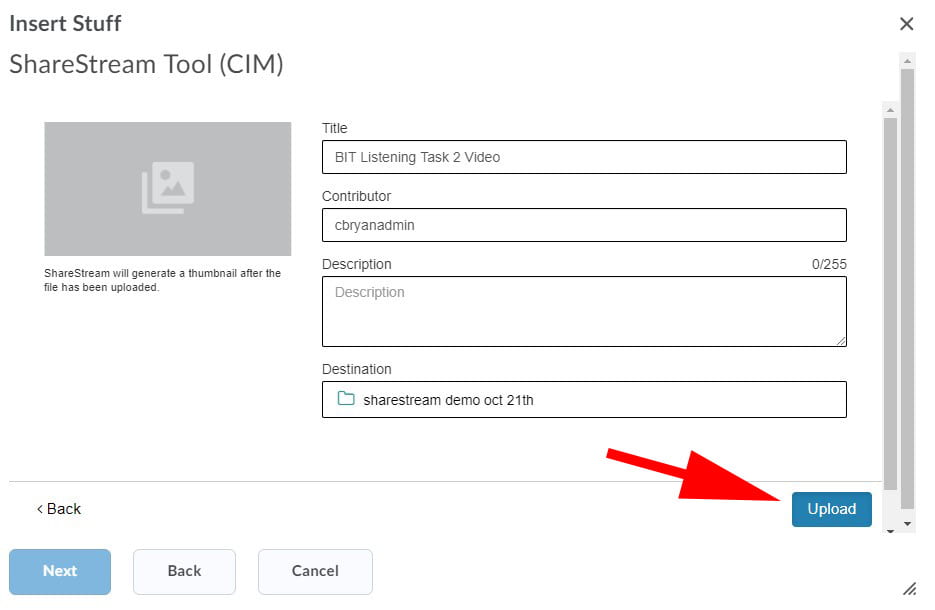Click the outer vertical scrollbar thumb
This screenshot has width=935, height=610.
(x=908, y=289)
